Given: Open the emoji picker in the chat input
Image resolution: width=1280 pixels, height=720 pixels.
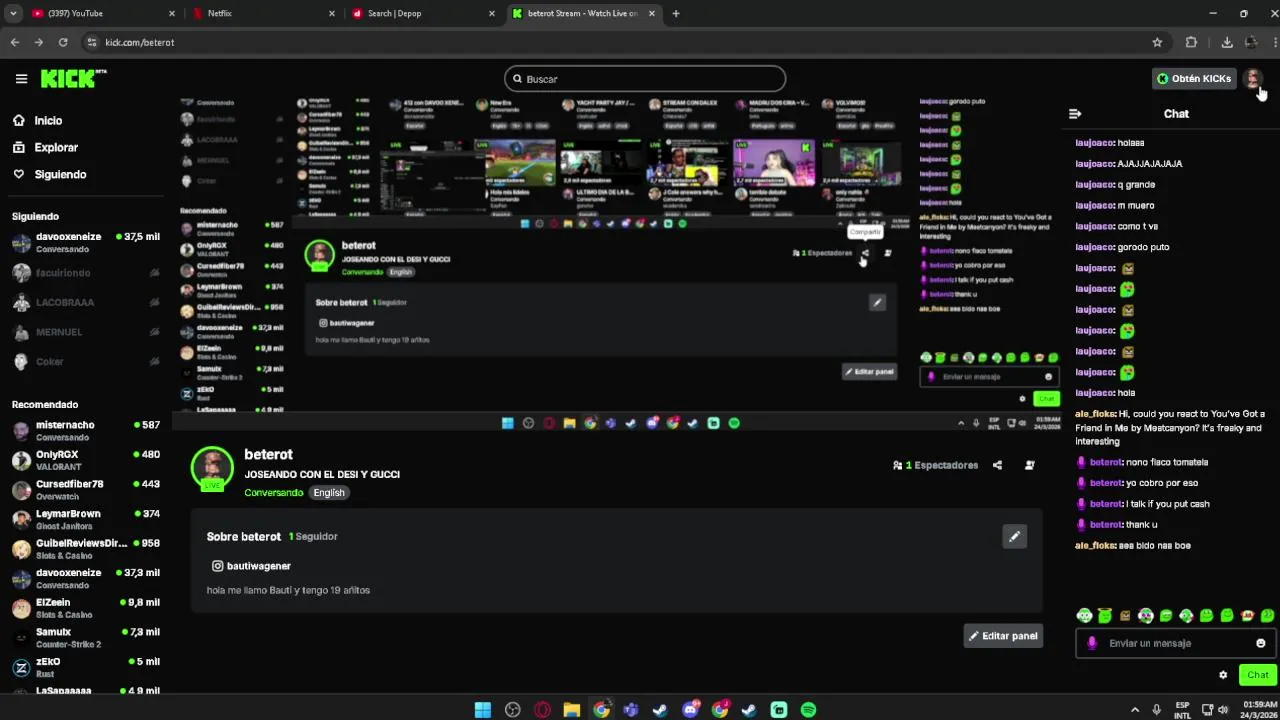Looking at the screenshot, I should coord(1260,643).
